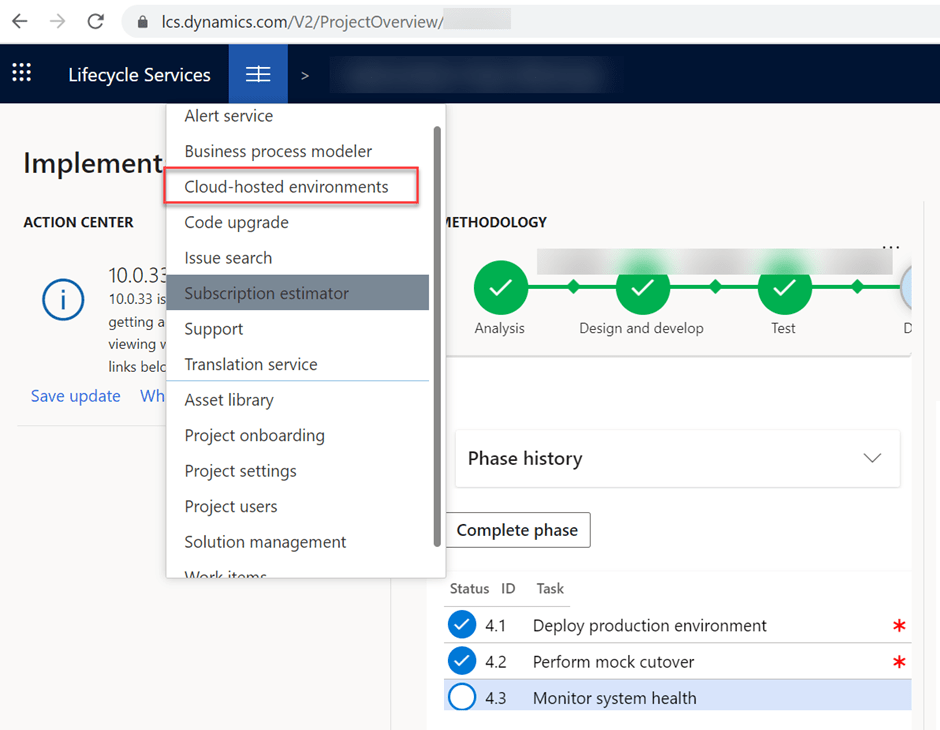Image resolution: width=940 pixels, height=730 pixels.
Task: Open Asset library from the menu
Action: pyautogui.click(x=229, y=400)
